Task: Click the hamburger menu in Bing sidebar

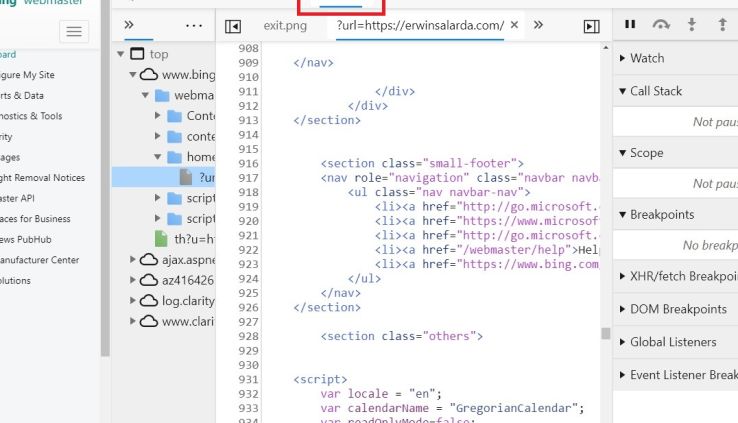Action: coord(74,32)
